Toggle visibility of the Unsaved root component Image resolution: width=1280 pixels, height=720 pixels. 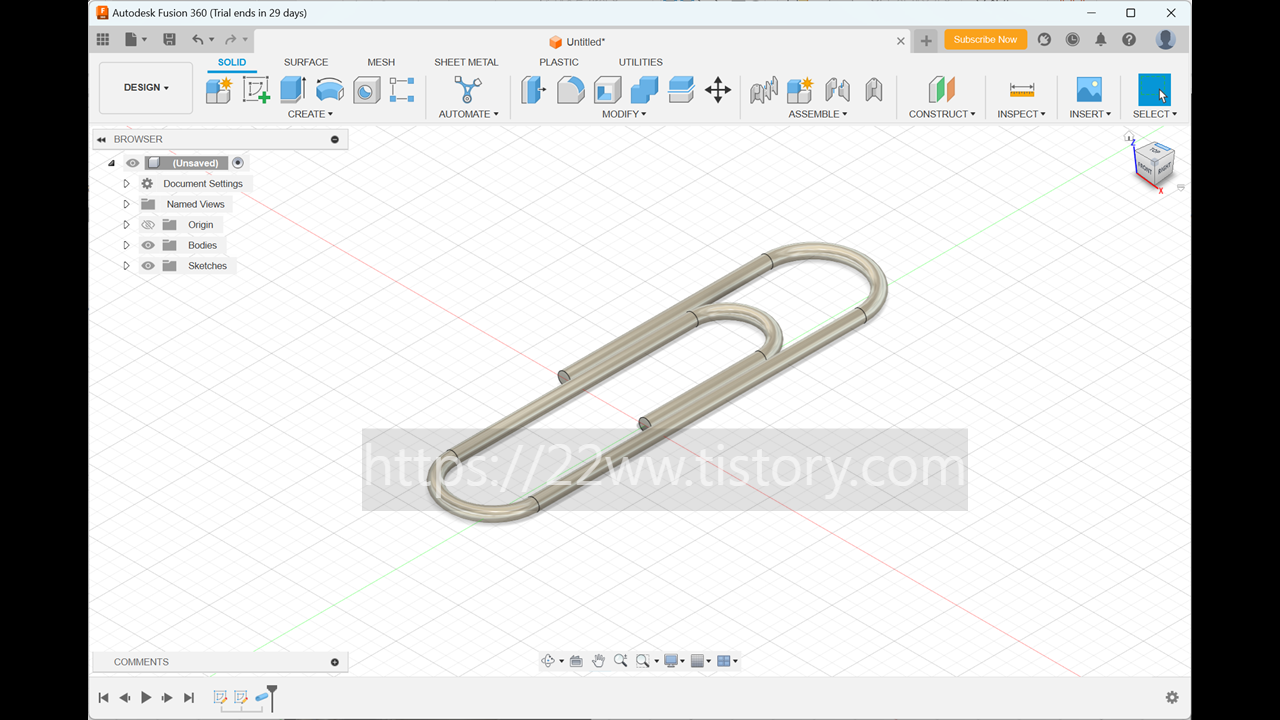pyautogui.click(x=132, y=163)
